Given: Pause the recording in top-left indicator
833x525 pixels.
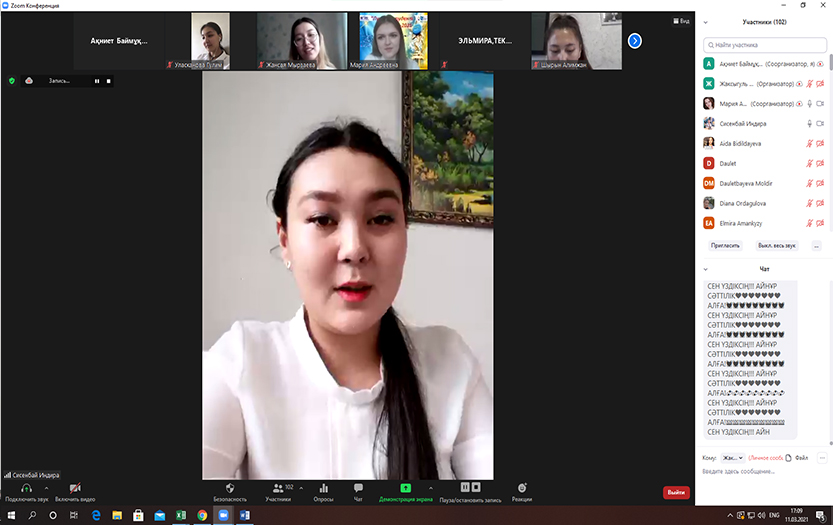Looking at the screenshot, I should click(x=97, y=81).
